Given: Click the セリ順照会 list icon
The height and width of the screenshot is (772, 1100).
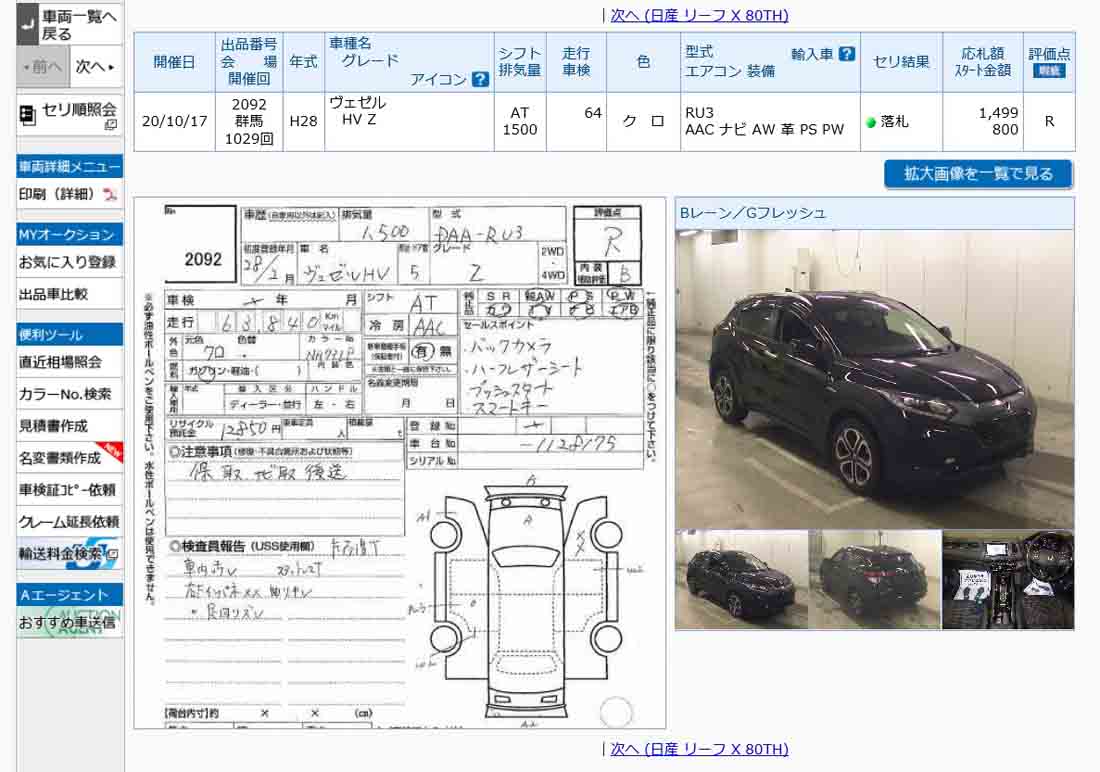Looking at the screenshot, I should pos(27,115).
